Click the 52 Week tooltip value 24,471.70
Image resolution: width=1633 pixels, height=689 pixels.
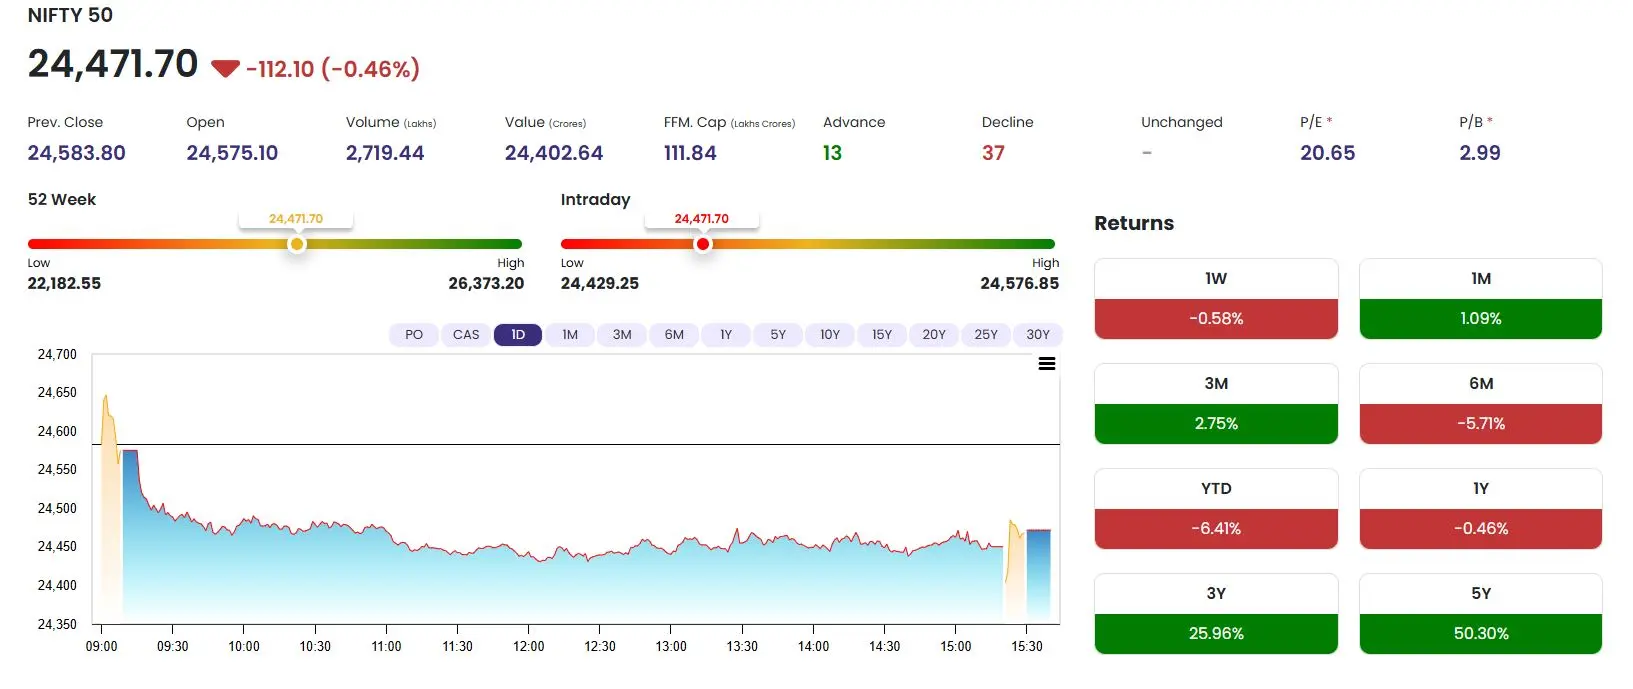(x=296, y=219)
